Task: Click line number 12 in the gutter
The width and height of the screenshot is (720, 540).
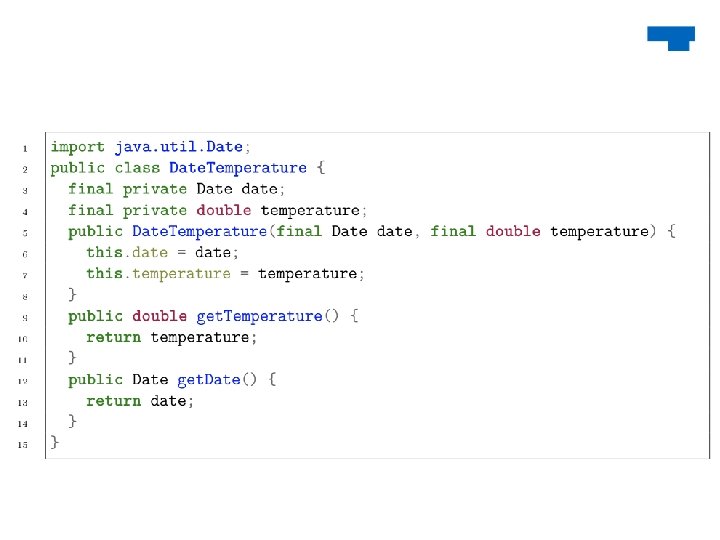Action: click(22, 380)
